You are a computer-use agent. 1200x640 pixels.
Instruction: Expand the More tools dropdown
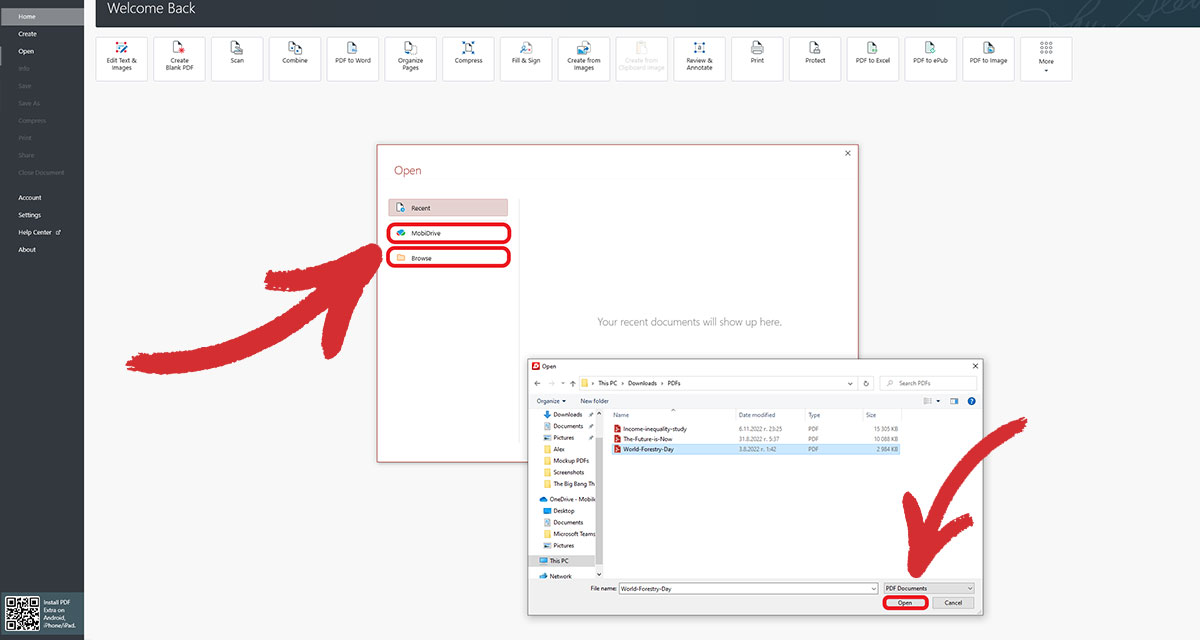[x=1046, y=58]
